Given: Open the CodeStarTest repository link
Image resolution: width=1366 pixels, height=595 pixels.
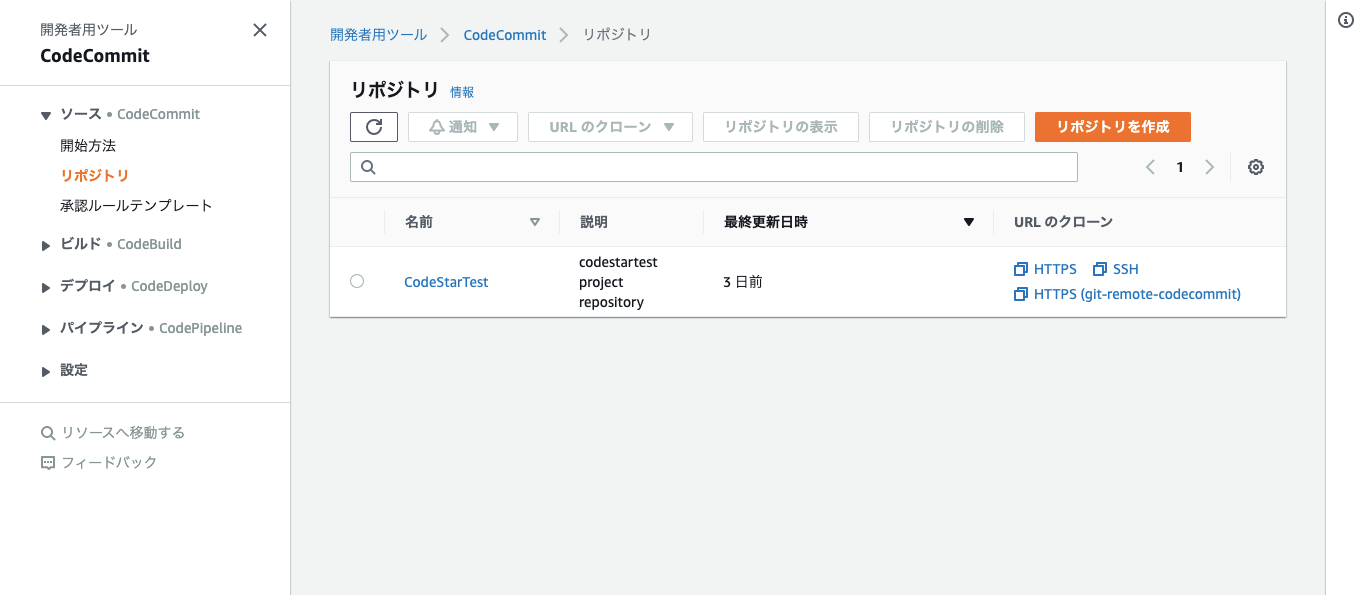Looking at the screenshot, I should click(x=446, y=282).
